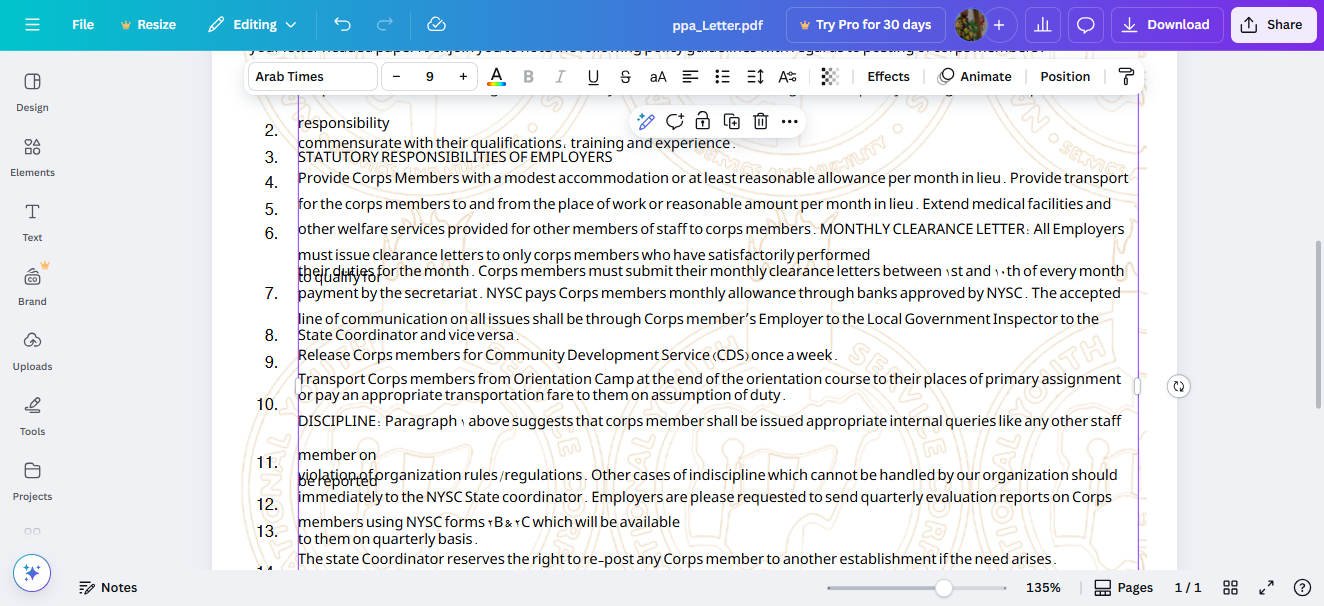Lock the selected element
The width and height of the screenshot is (1324, 606).
tap(703, 121)
